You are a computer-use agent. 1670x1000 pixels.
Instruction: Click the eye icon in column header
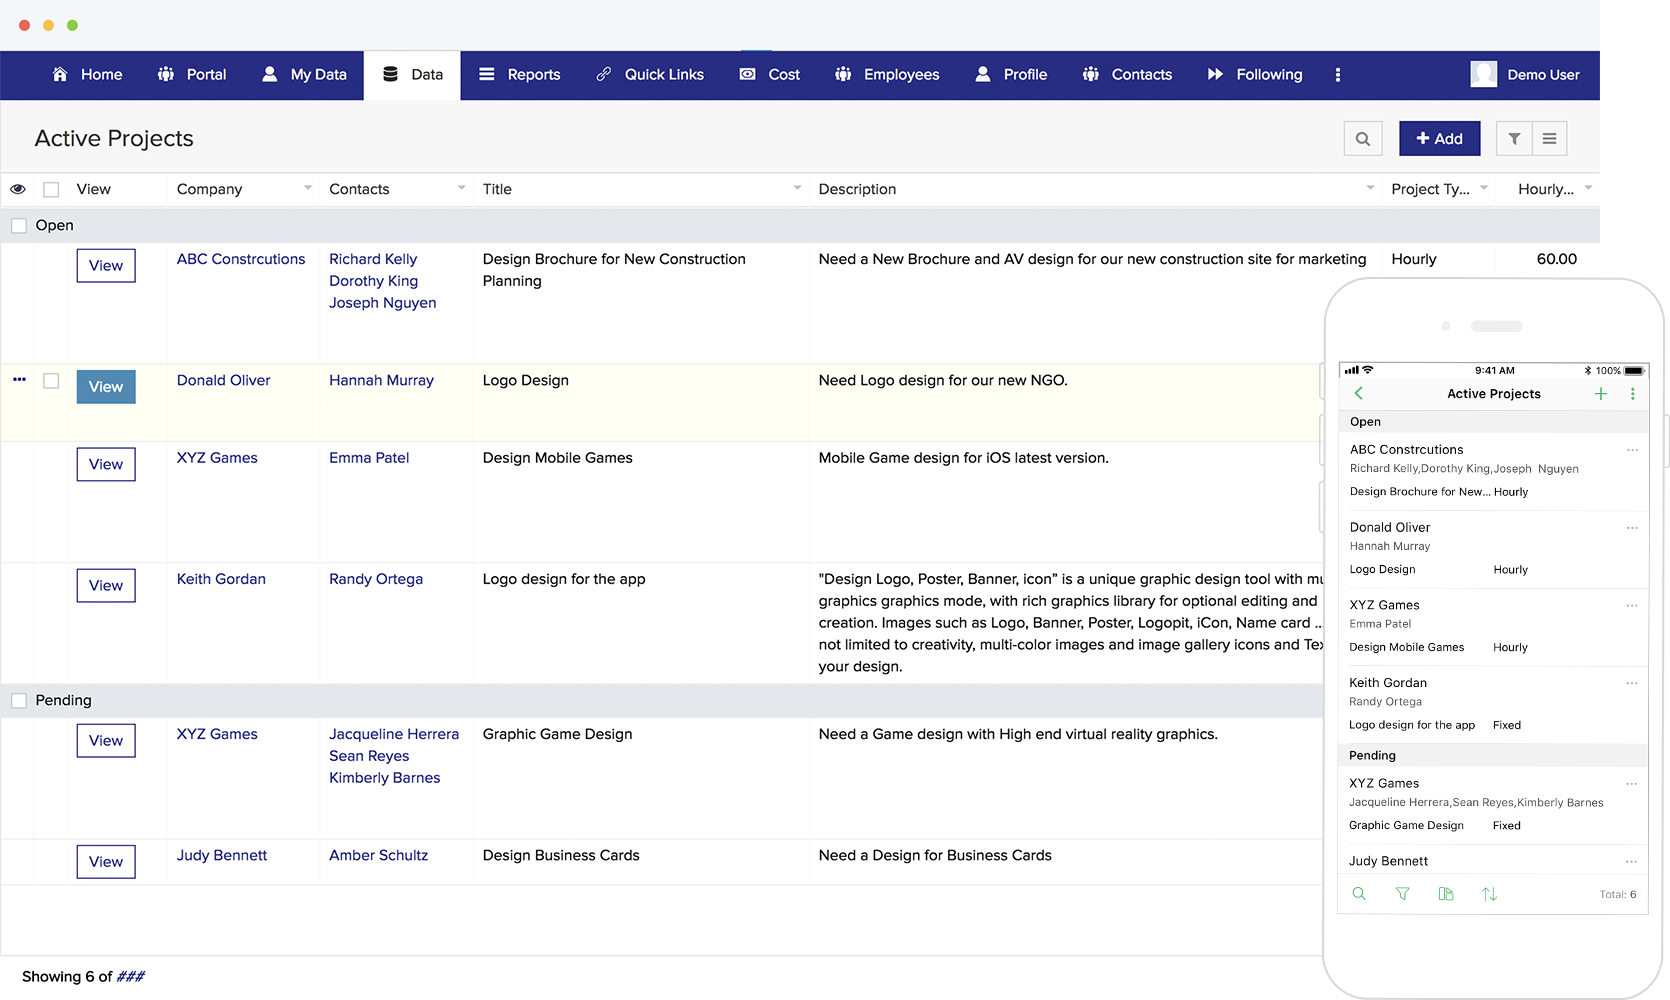click(x=18, y=189)
